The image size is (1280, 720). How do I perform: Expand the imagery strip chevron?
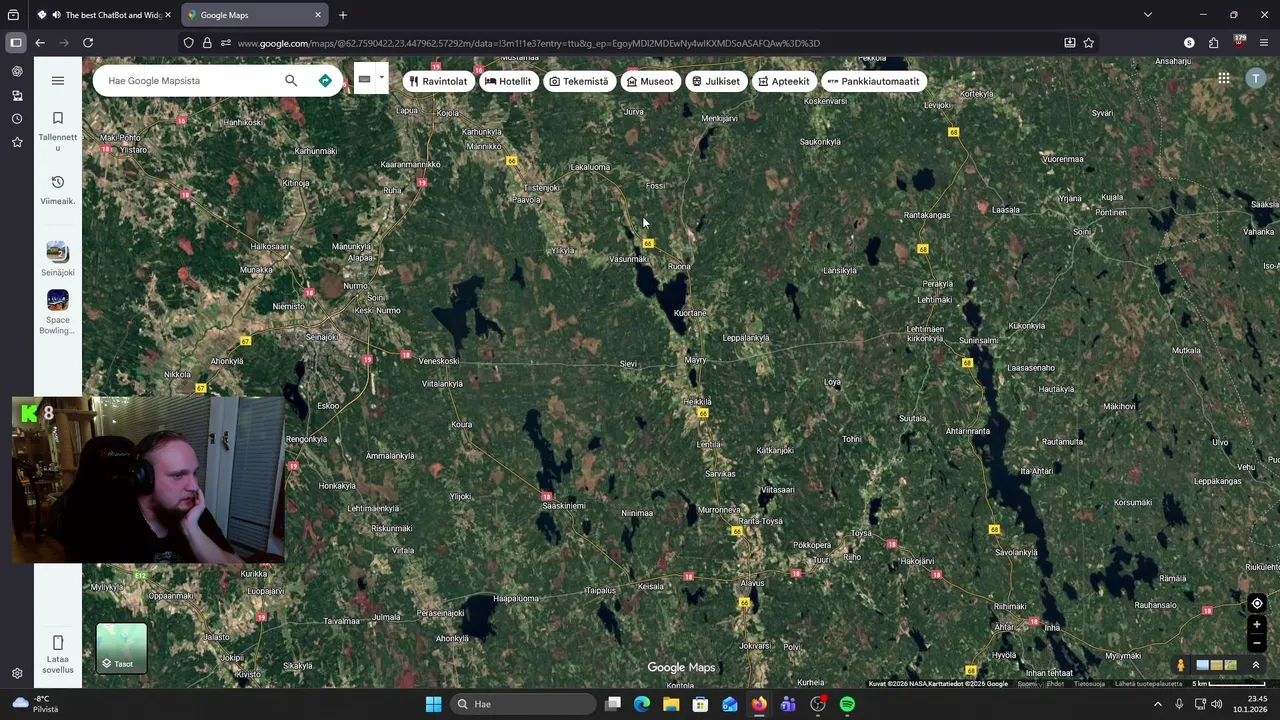pos(1256,665)
